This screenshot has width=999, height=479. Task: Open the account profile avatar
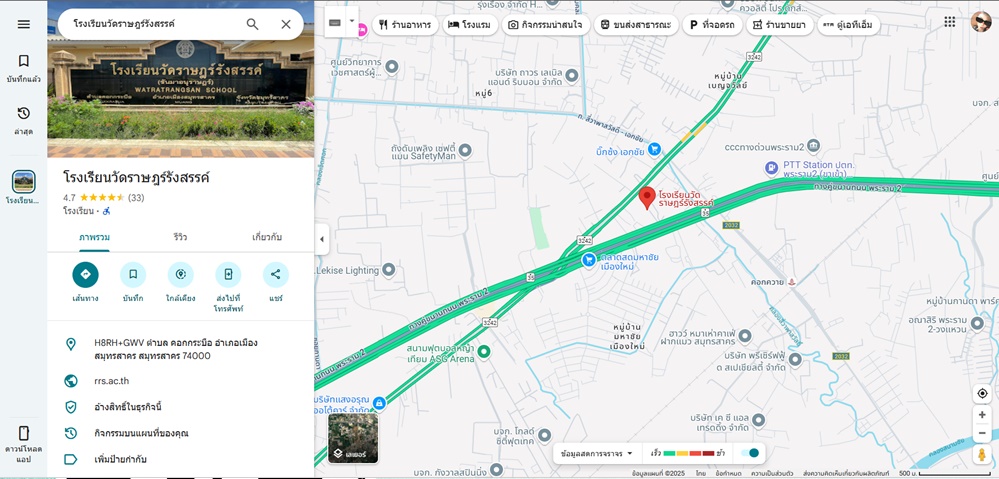981,22
